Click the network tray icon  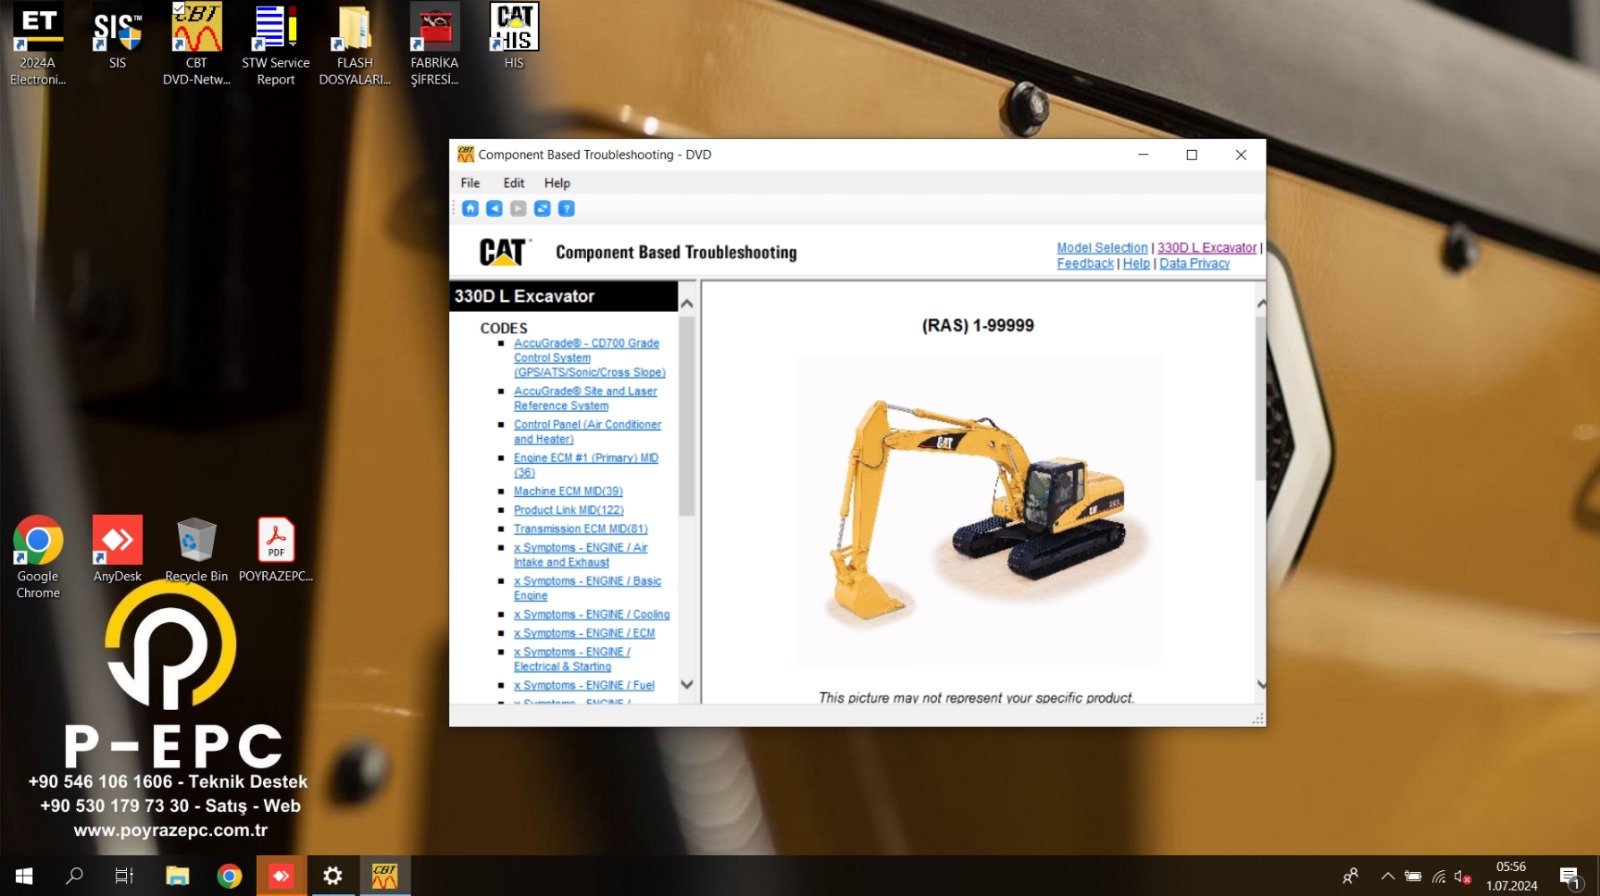click(1438, 876)
